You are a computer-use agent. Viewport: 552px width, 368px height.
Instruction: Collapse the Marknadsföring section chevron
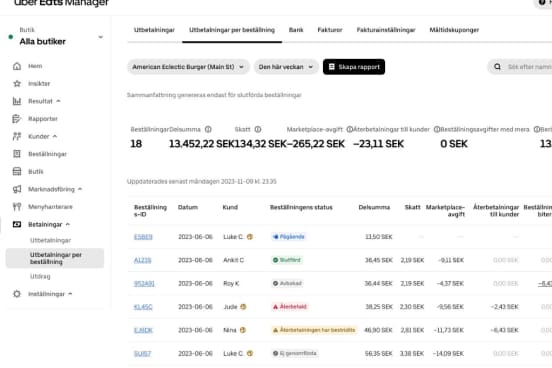(x=80, y=189)
